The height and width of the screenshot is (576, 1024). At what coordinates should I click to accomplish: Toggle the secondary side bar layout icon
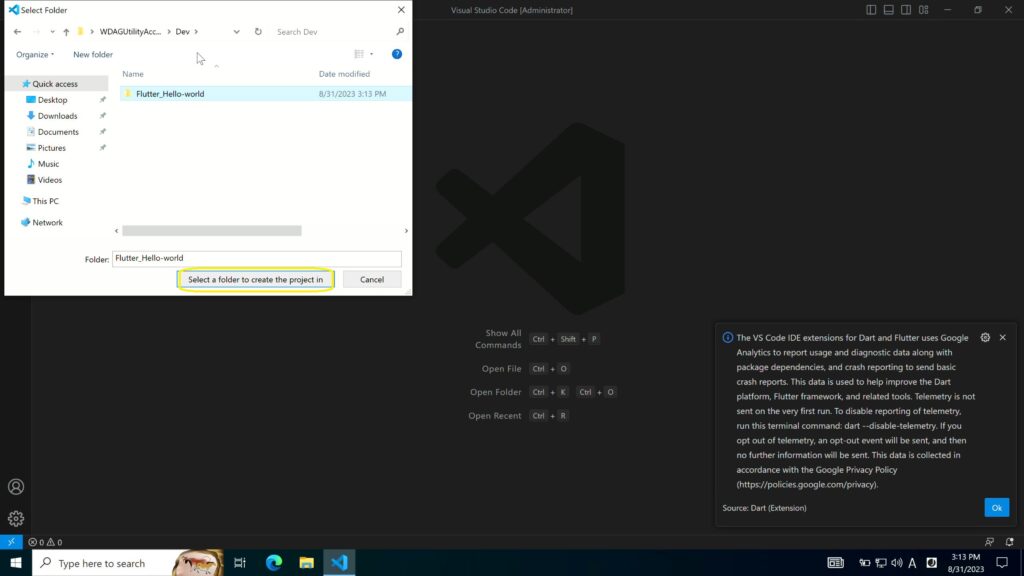click(906, 10)
